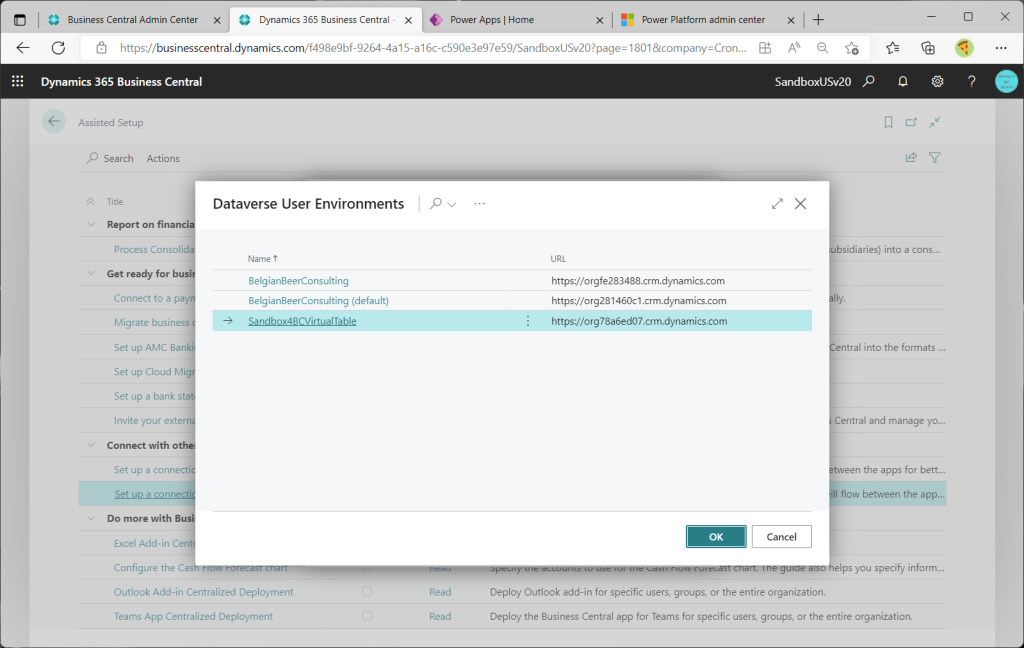This screenshot has height=648, width=1024.
Task: Switch to Power Apps Home tab
Action: click(x=492, y=20)
